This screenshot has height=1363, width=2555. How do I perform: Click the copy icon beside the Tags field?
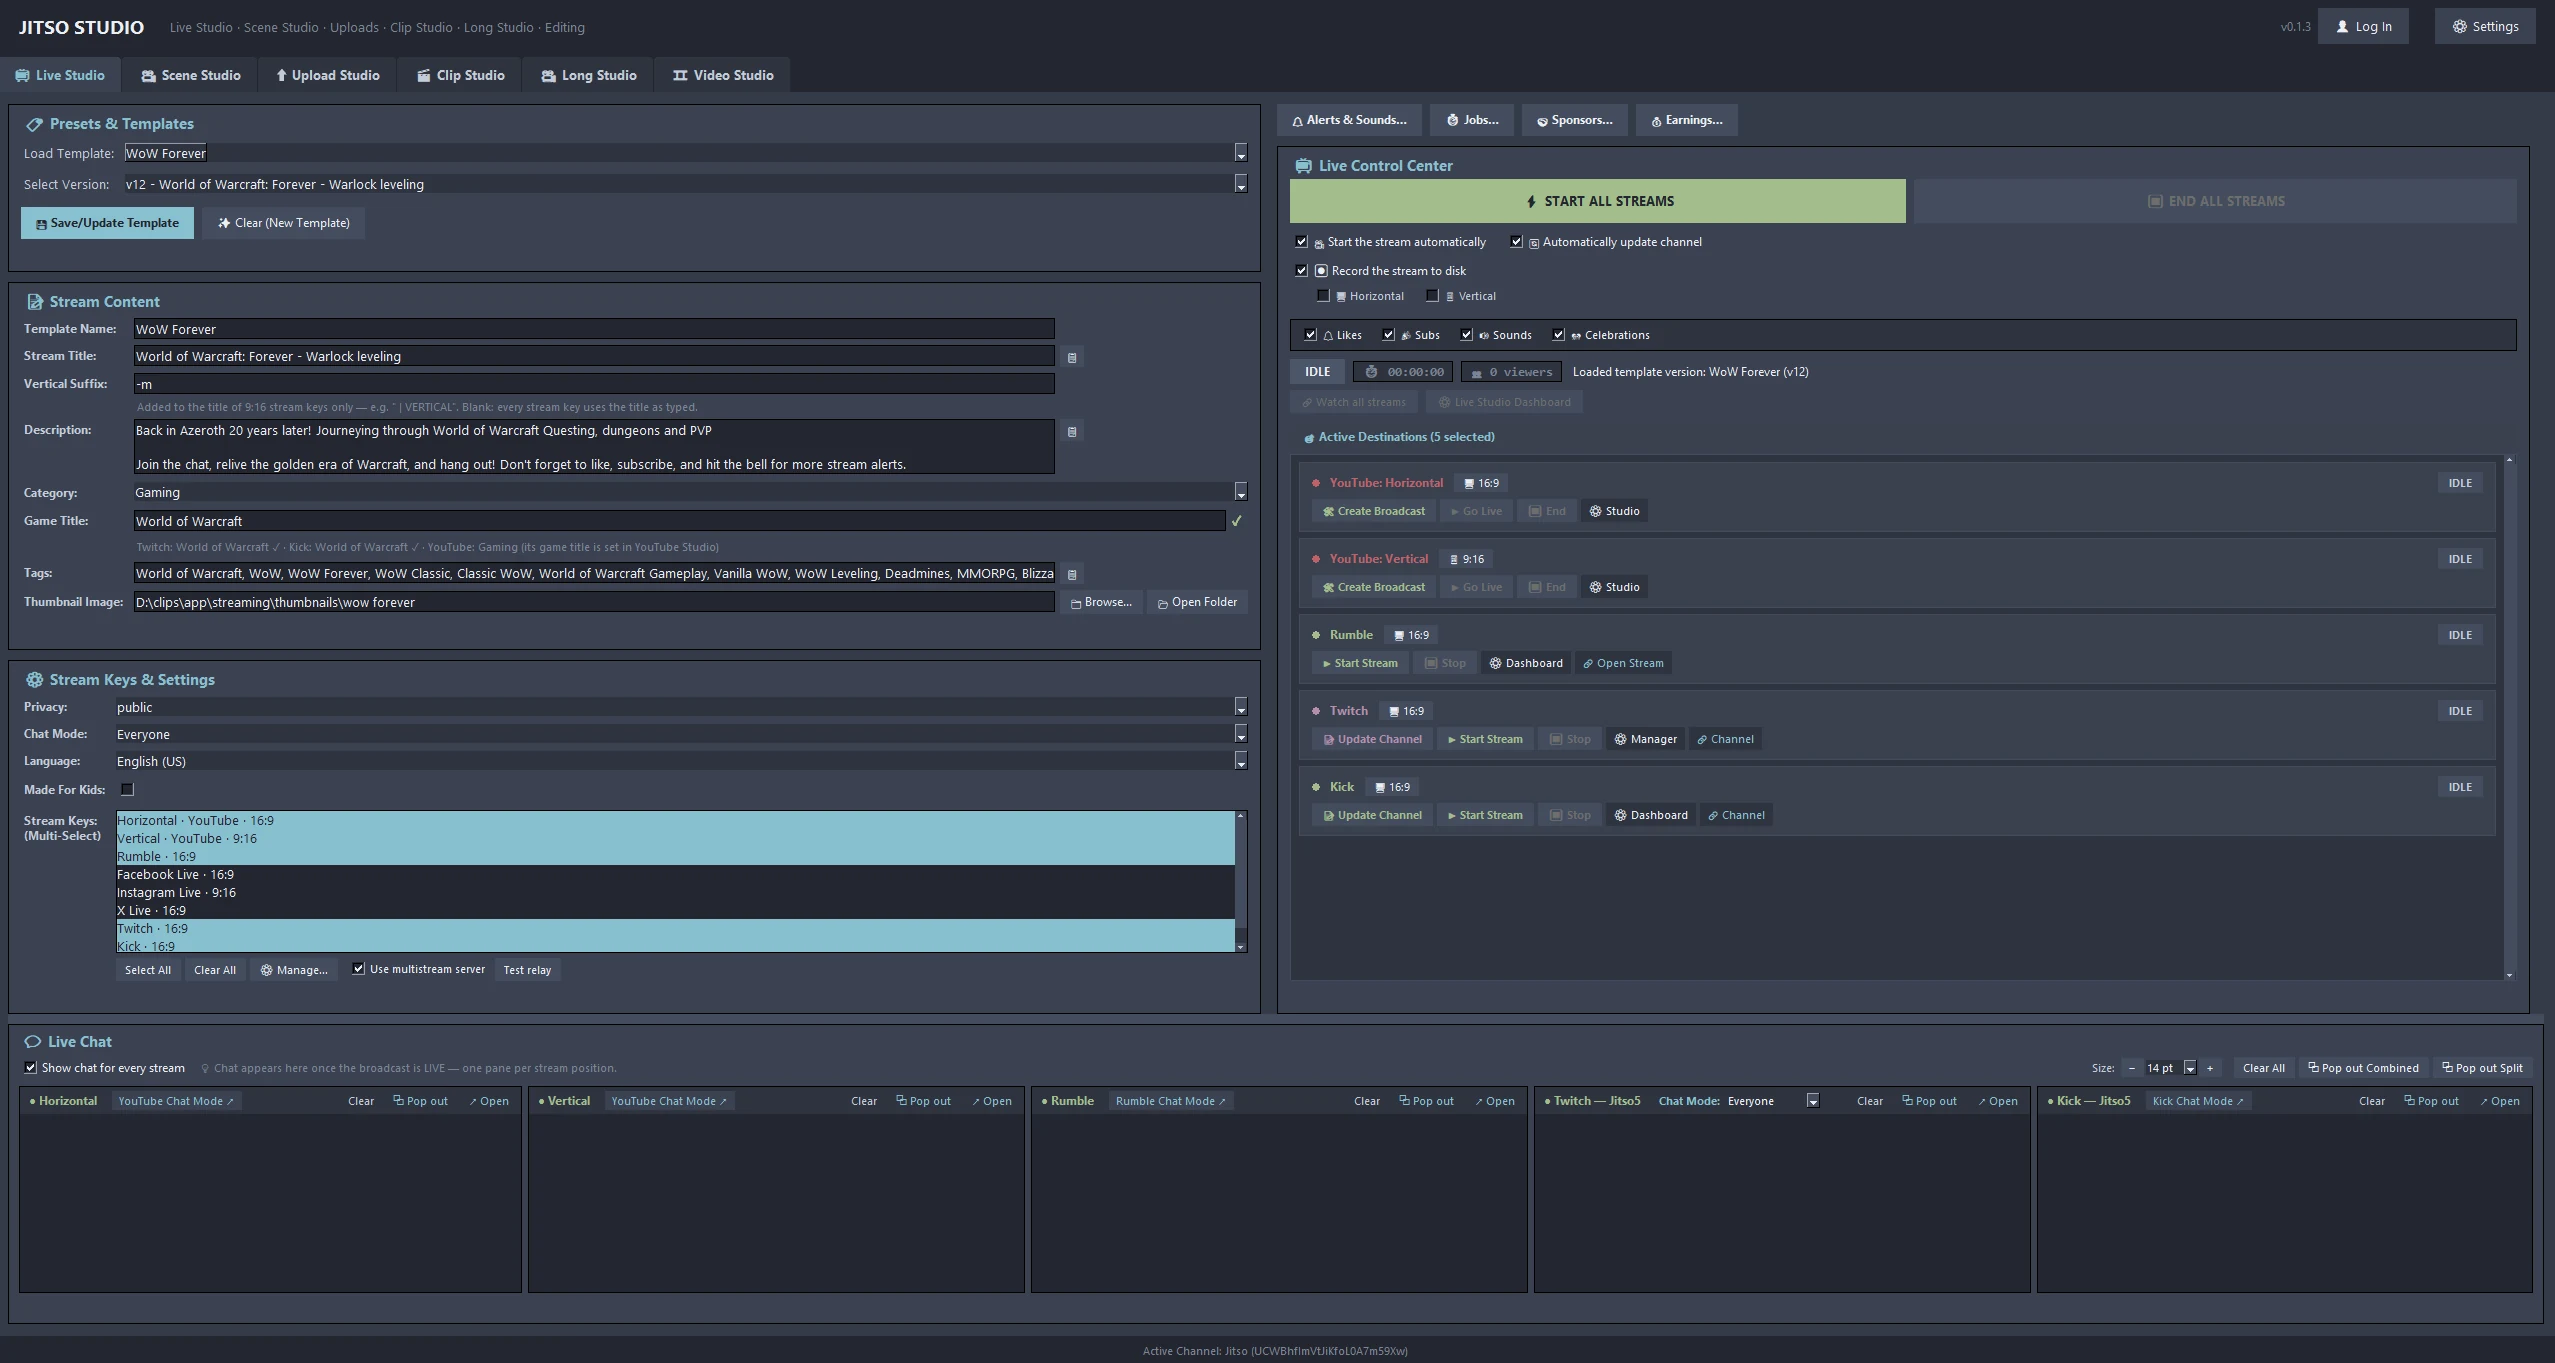coord(1072,574)
